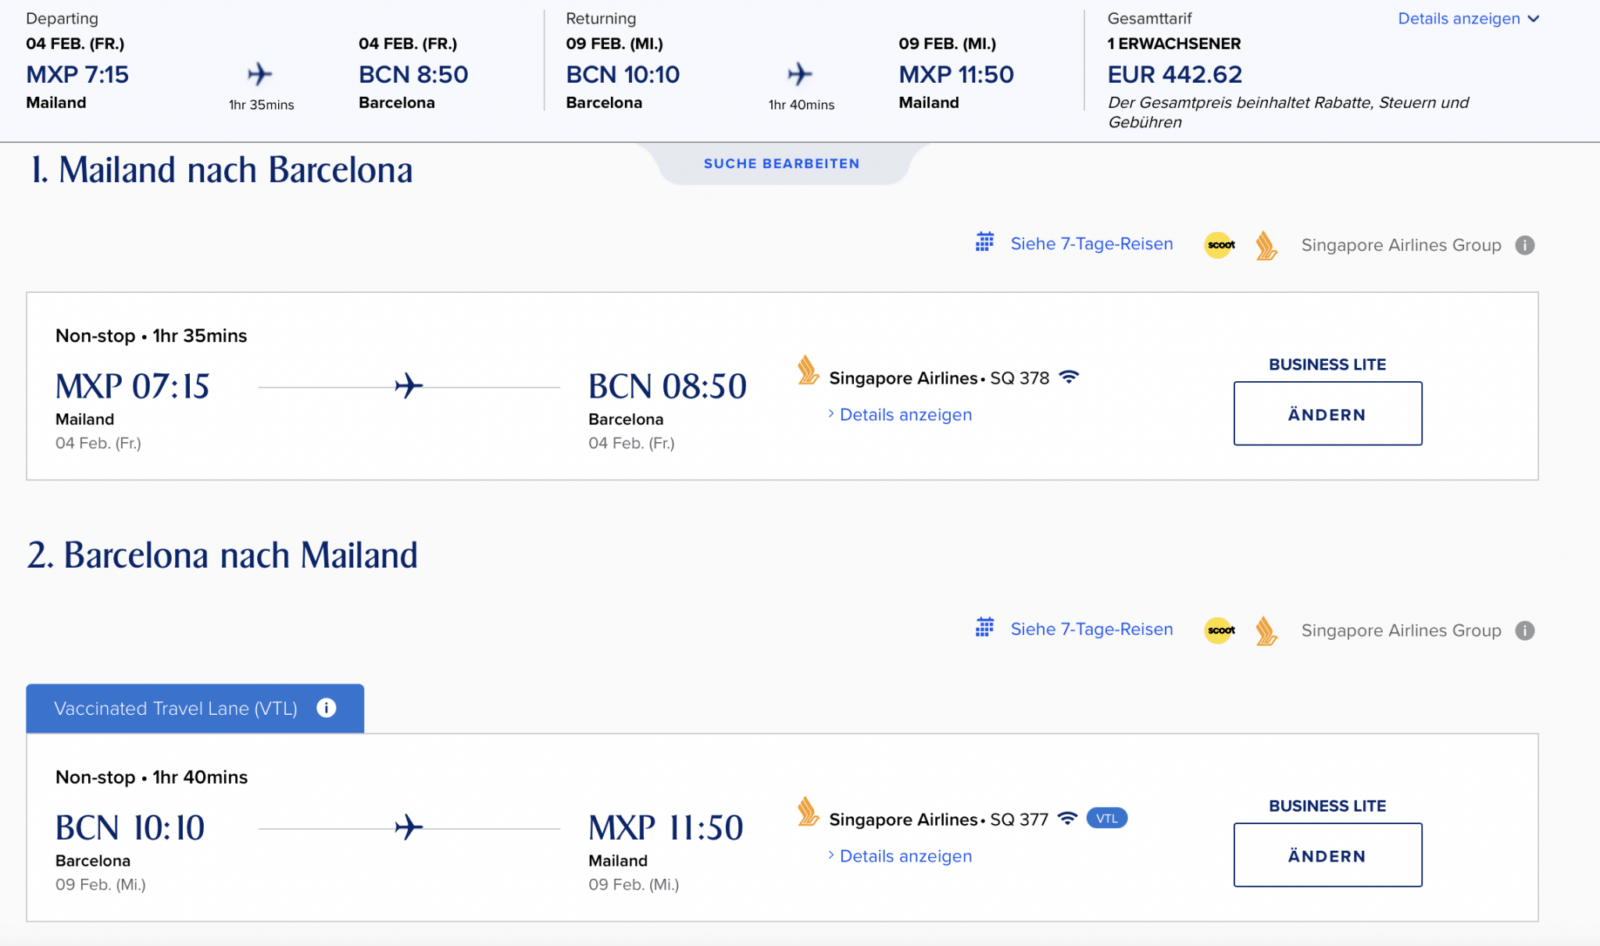Open the Suche bearbeiten tab

coord(781,163)
